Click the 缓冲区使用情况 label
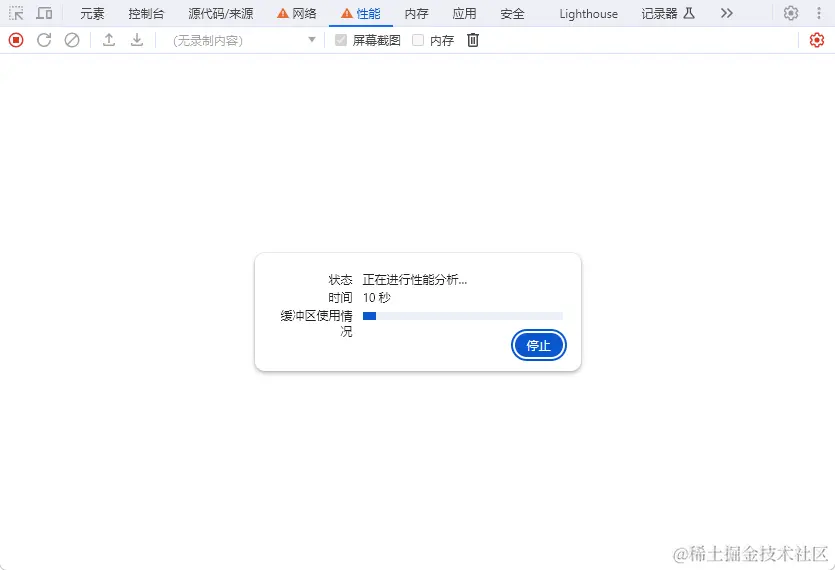The height and width of the screenshot is (570, 835). (x=316, y=323)
